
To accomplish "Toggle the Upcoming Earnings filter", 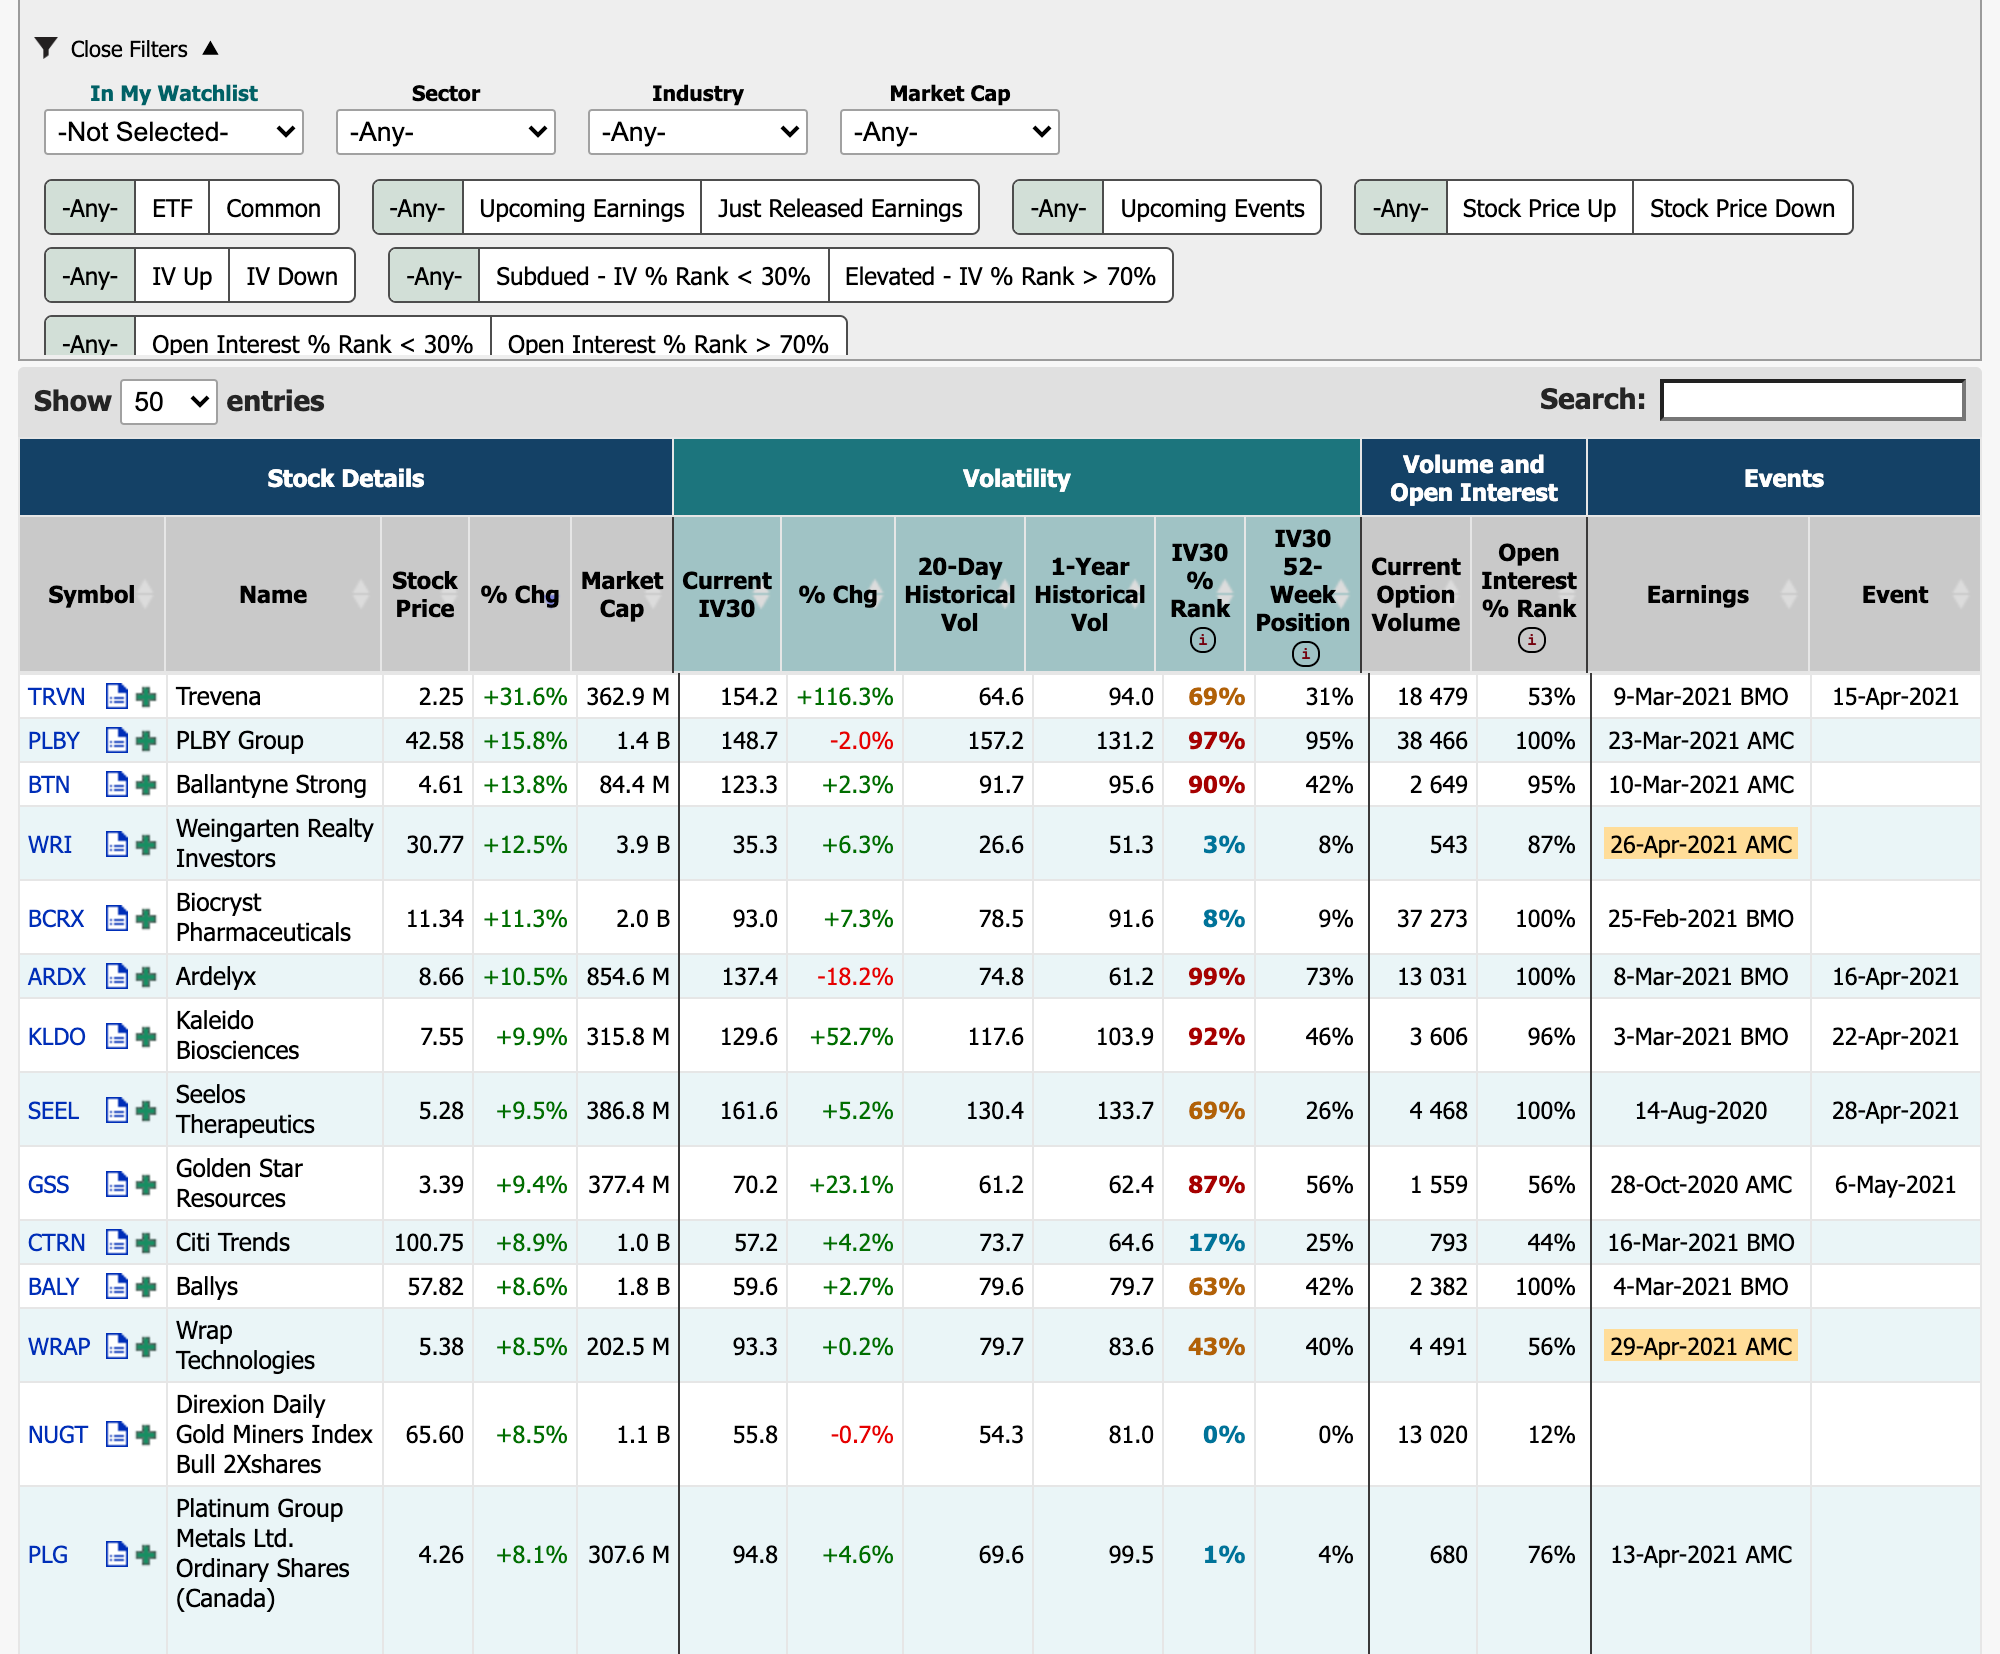I will 582,208.
